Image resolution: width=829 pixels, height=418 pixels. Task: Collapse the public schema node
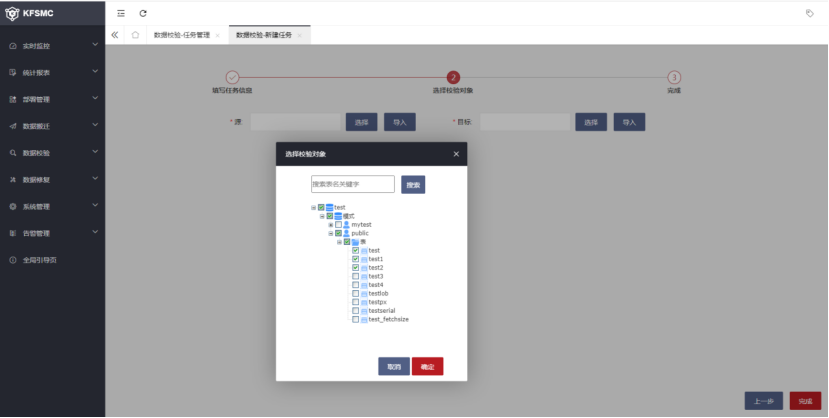coord(331,233)
